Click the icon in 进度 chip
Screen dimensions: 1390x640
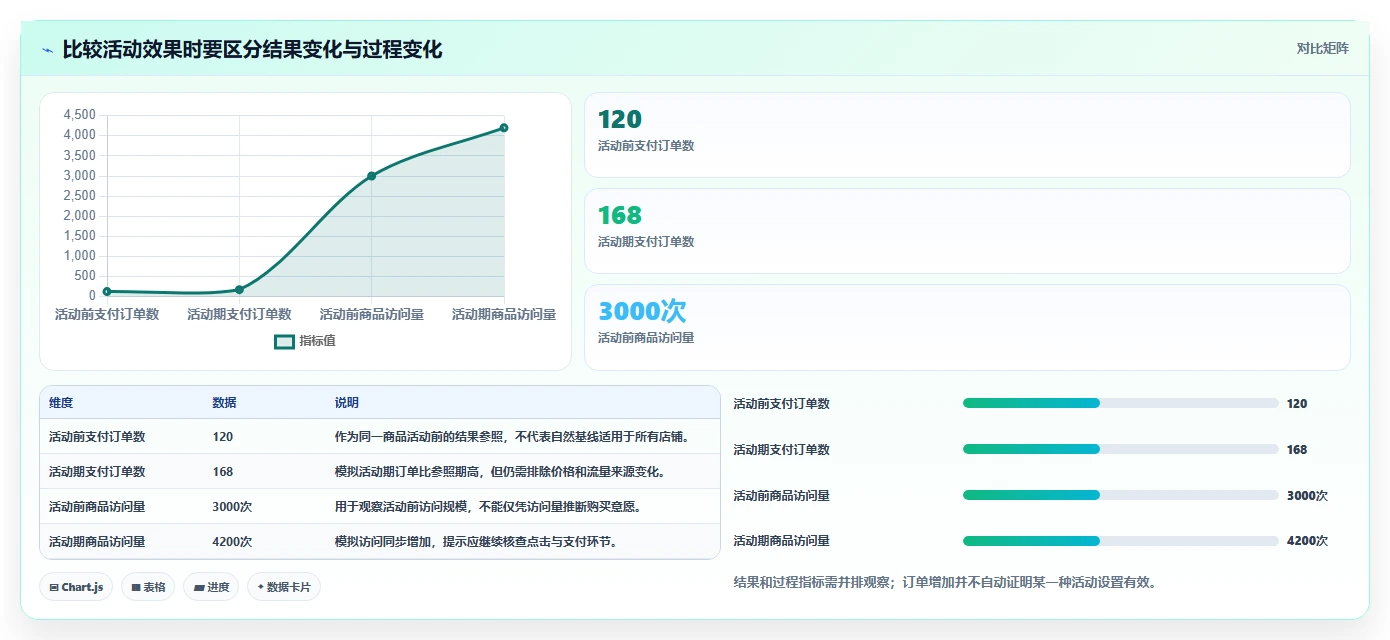199,588
